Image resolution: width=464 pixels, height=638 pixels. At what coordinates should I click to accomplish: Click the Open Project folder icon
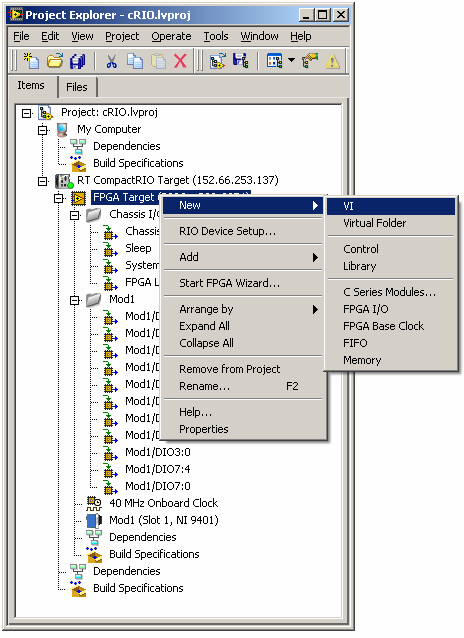[55, 61]
